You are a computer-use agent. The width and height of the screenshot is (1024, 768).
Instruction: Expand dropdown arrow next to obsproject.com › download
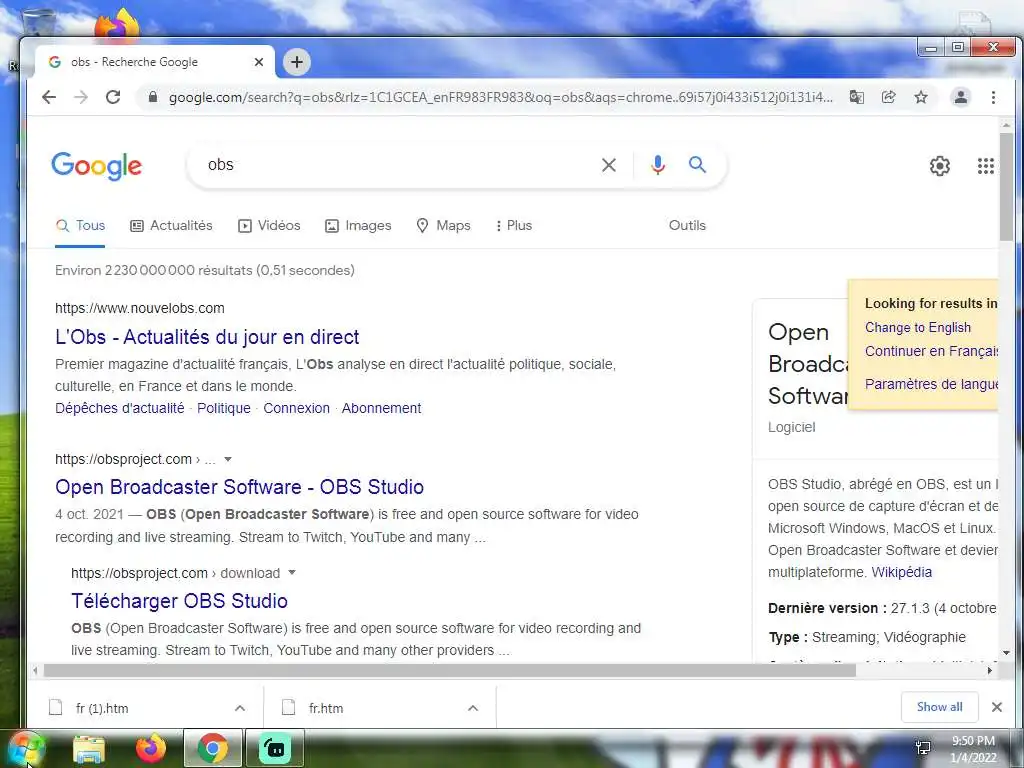tap(292, 573)
